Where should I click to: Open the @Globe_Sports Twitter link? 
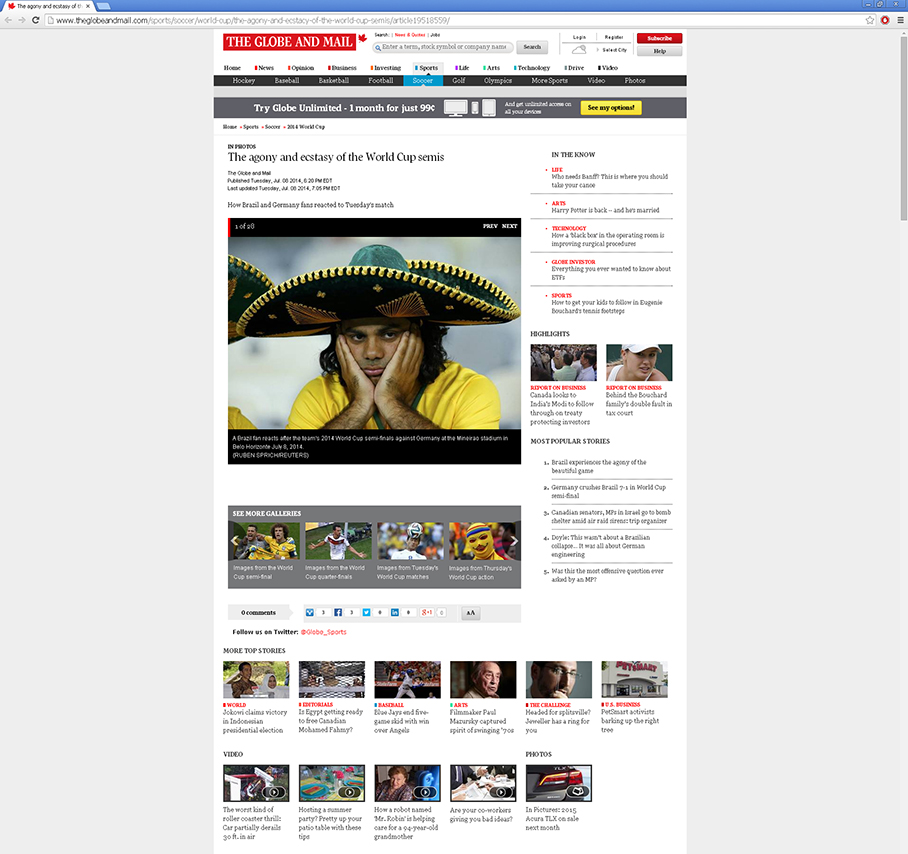pos(323,632)
